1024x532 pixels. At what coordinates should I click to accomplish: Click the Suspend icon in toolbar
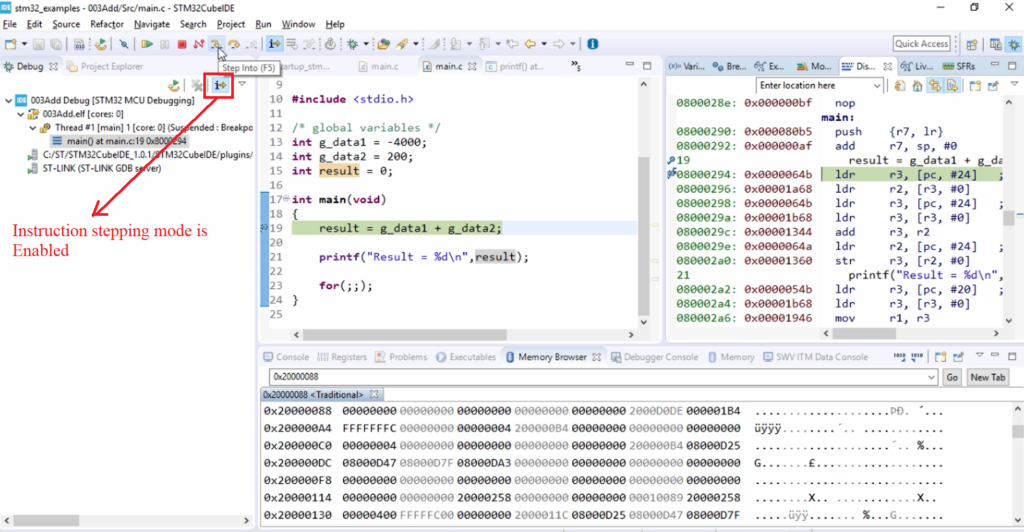tap(165, 44)
